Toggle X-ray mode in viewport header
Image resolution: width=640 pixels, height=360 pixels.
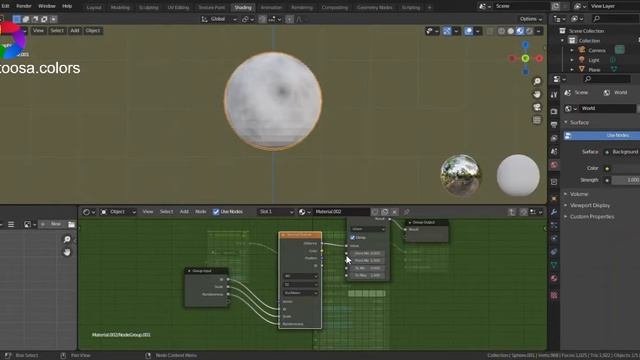click(x=490, y=31)
